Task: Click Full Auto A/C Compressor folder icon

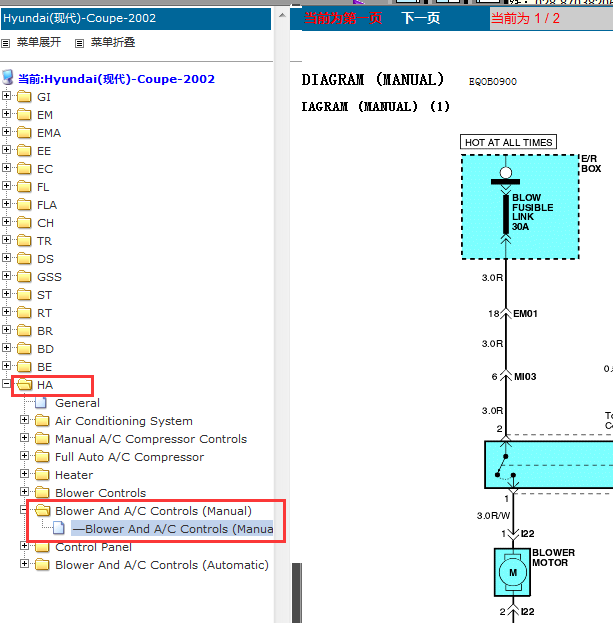Action: click(42, 457)
